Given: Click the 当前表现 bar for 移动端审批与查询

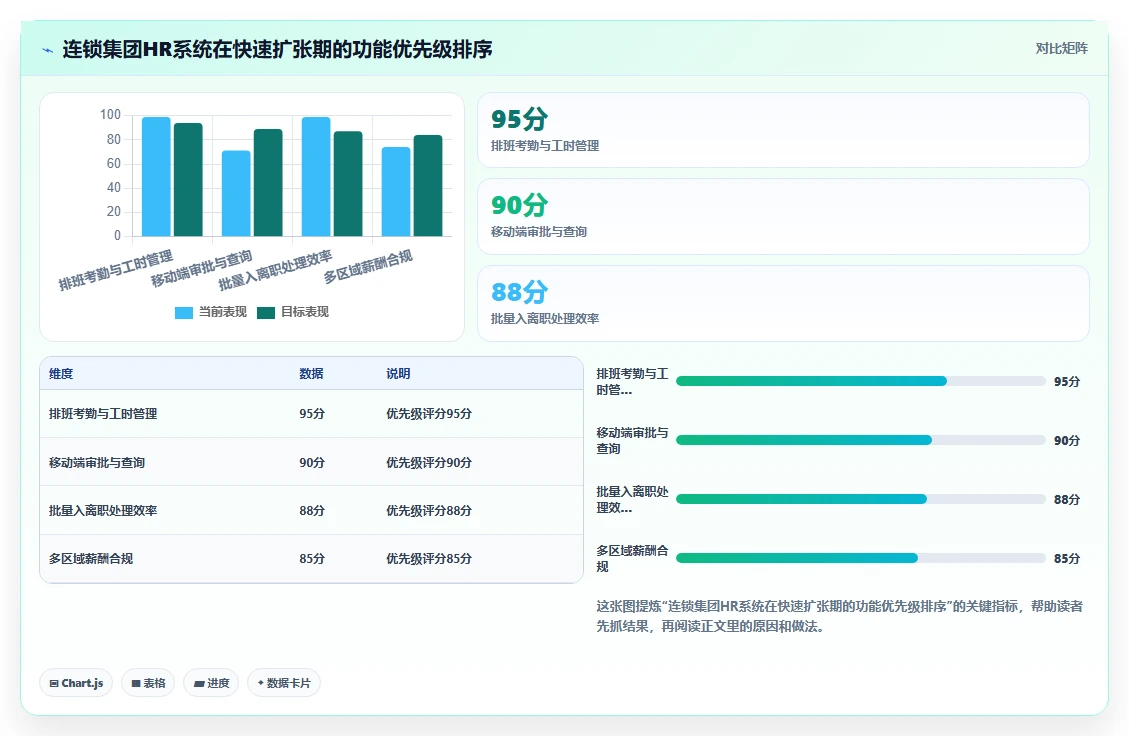Looking at the screenshot, I should [236, 193].
